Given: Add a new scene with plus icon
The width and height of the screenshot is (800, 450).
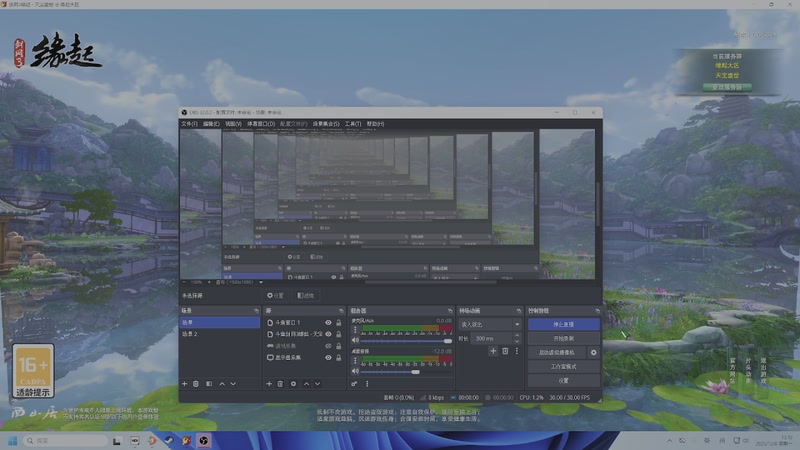Looking at the screenshot, I should click(185, 384).
